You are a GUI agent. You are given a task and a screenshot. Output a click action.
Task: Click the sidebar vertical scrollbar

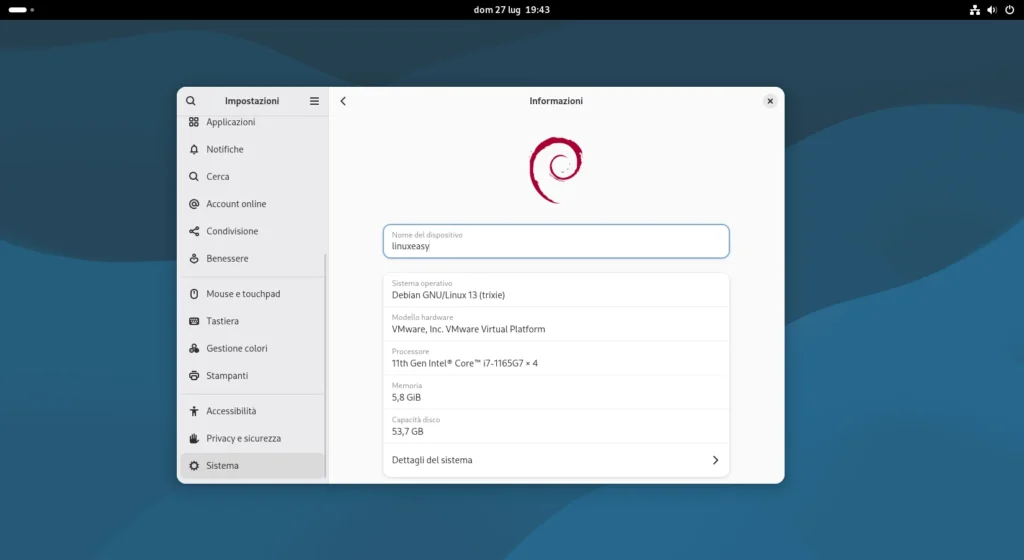pyautogui.click(x=325, y=366)
